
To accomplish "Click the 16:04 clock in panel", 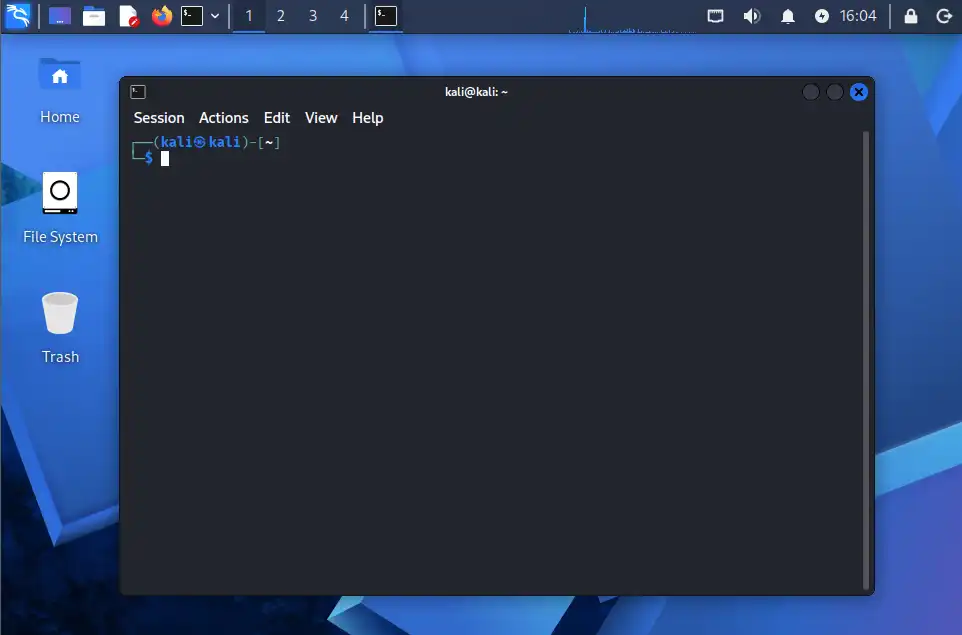I will tap(858, 16).
